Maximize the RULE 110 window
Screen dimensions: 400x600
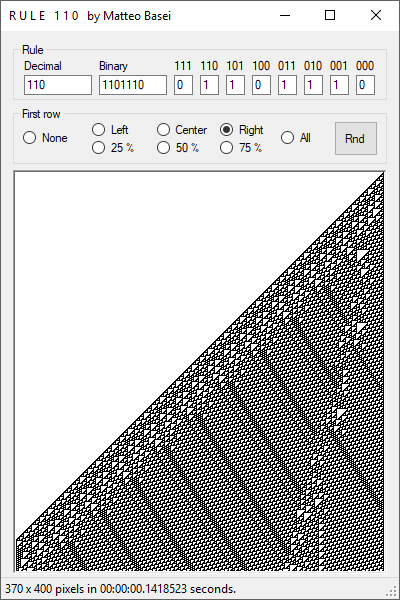(x=330, y=15)
